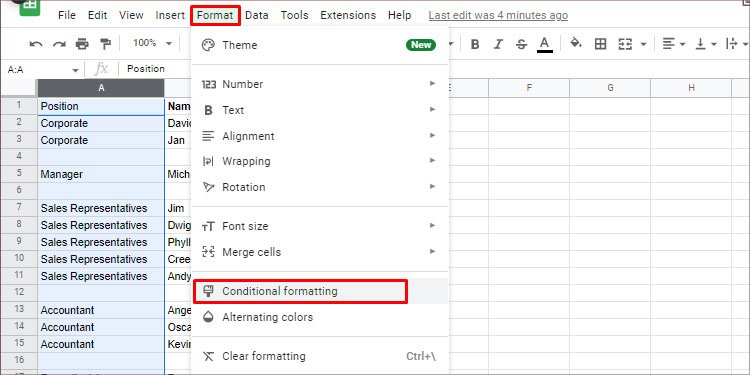Expand the Name box dropdown arrow
Viewport: 750px width, 375px height.
point(75,70)
